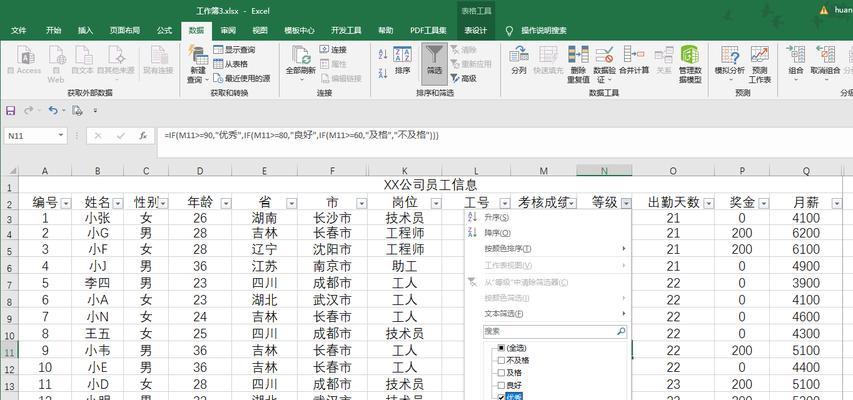853x400 pixels.
Task: Open the 姓名 column filter dropdown
Action: (118, 204)
